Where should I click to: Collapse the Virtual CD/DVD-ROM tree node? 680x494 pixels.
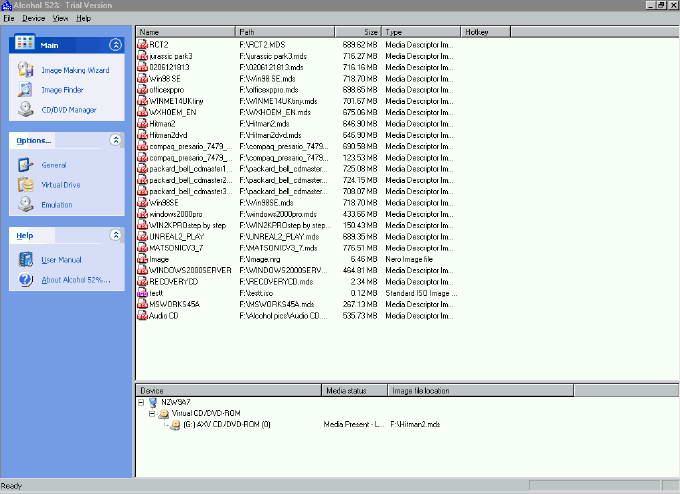tap(152, 413)
